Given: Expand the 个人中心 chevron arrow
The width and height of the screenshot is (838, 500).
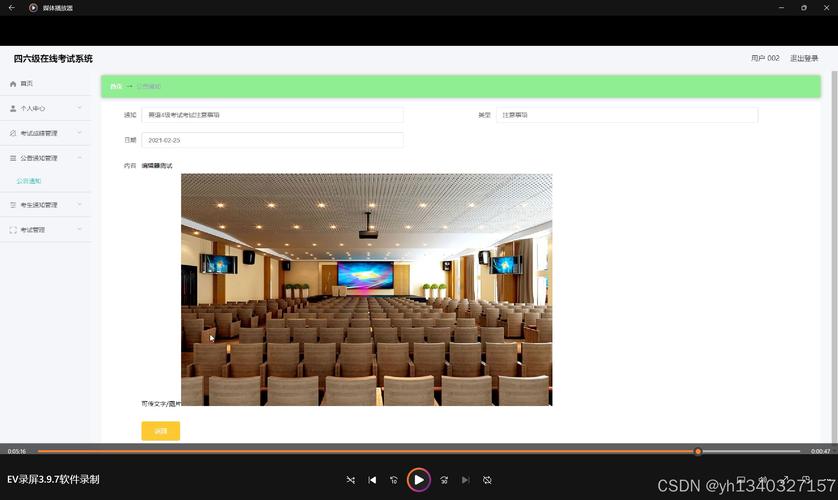Looking at the screenshot, I should tap(79, 108).
